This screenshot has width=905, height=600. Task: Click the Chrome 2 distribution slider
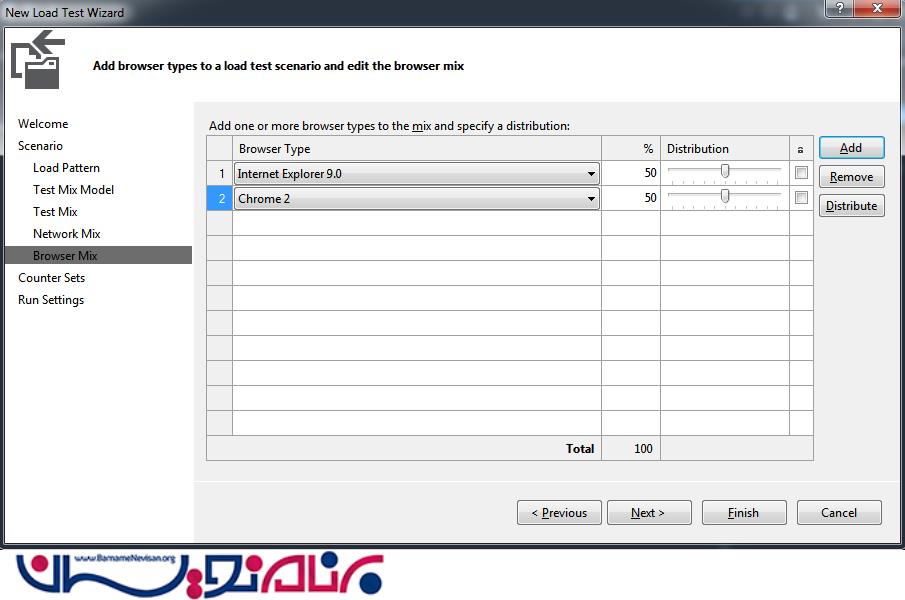(x=725, y=197)
